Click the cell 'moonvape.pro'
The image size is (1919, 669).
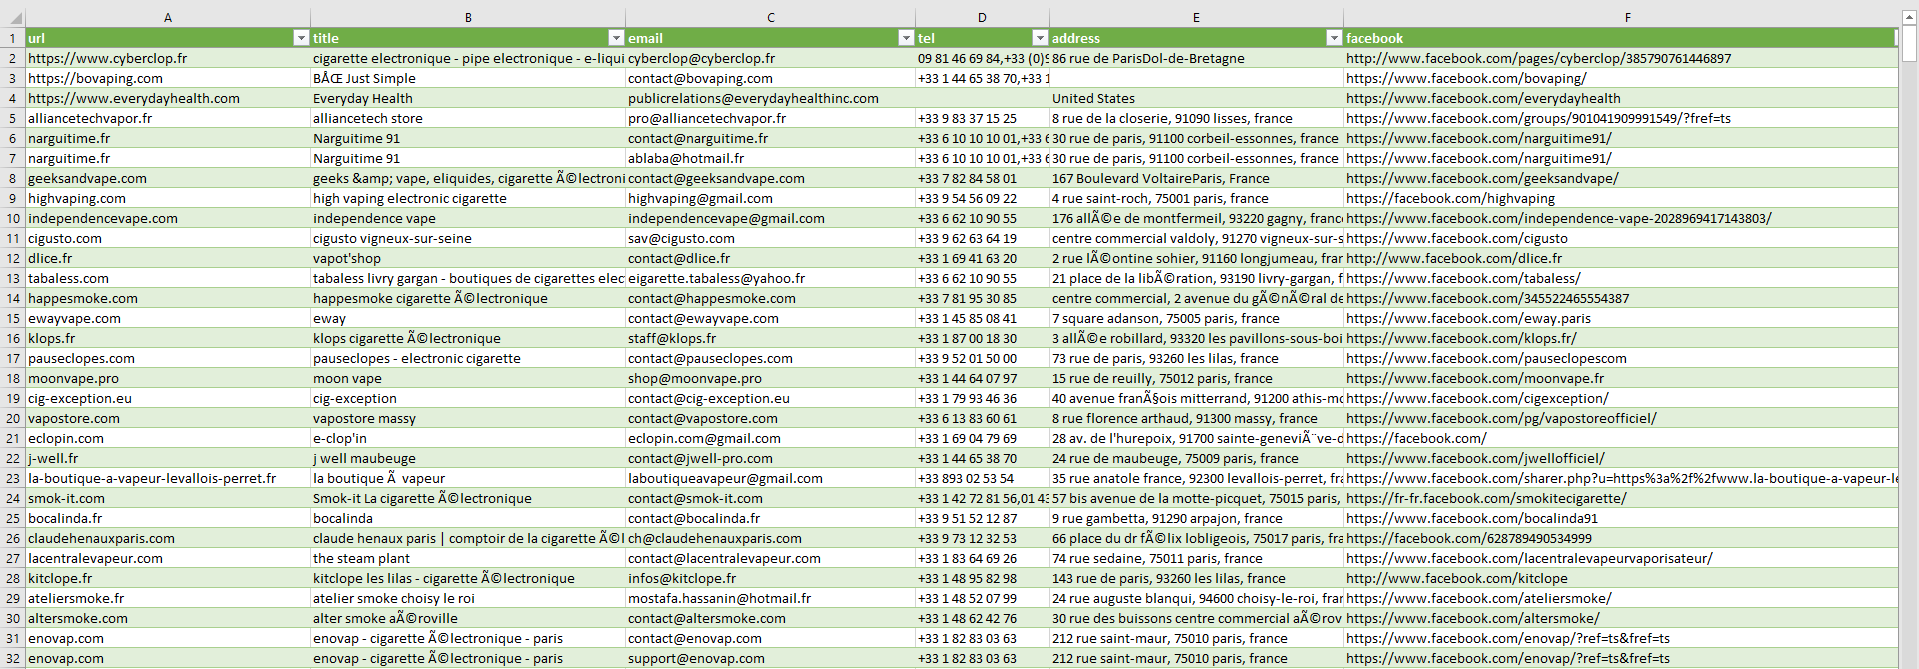click(168, 378)
